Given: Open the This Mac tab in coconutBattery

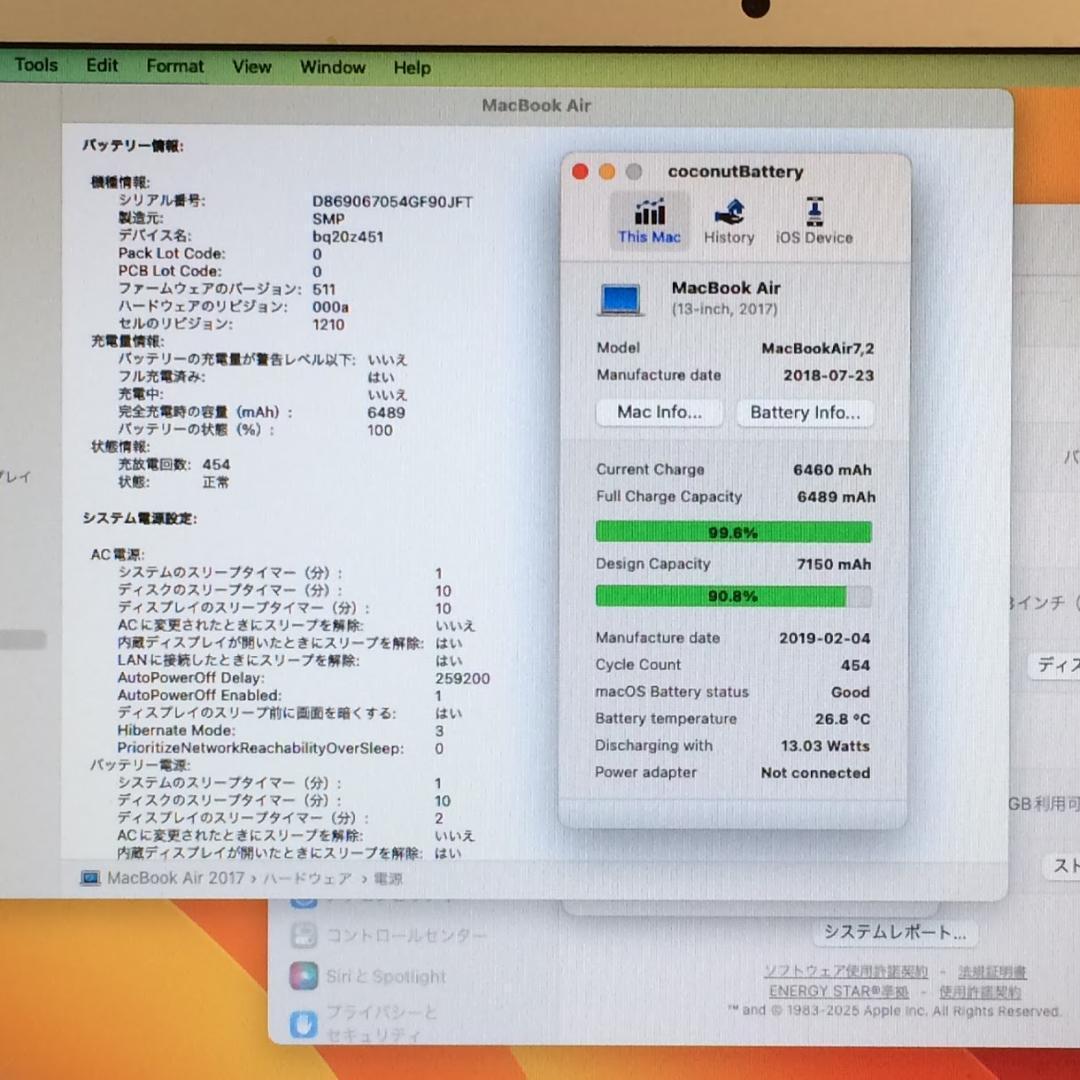Looking at the screenshot, I should click(x=649, y=220).
